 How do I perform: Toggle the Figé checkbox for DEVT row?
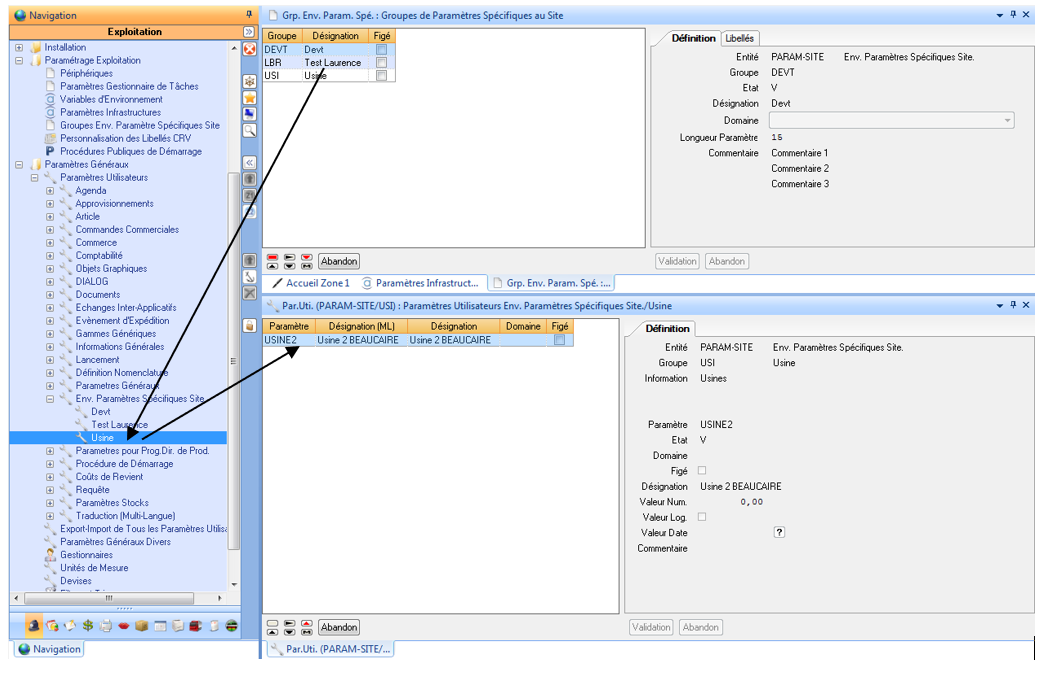[381, 50]
